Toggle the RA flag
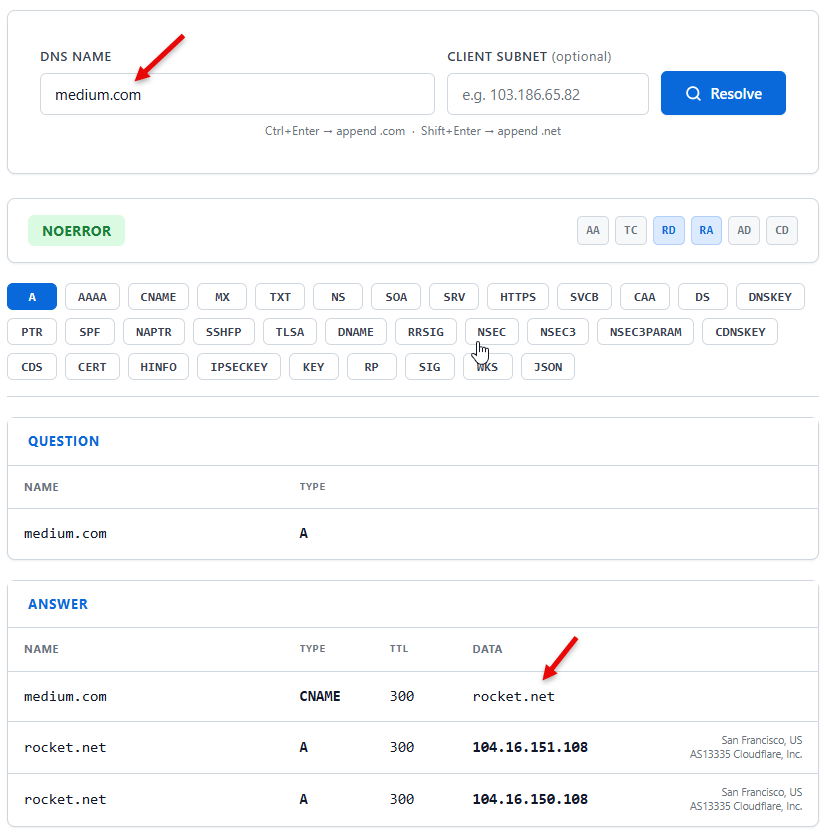The image size is (826, 836). [x=706, y=230]
